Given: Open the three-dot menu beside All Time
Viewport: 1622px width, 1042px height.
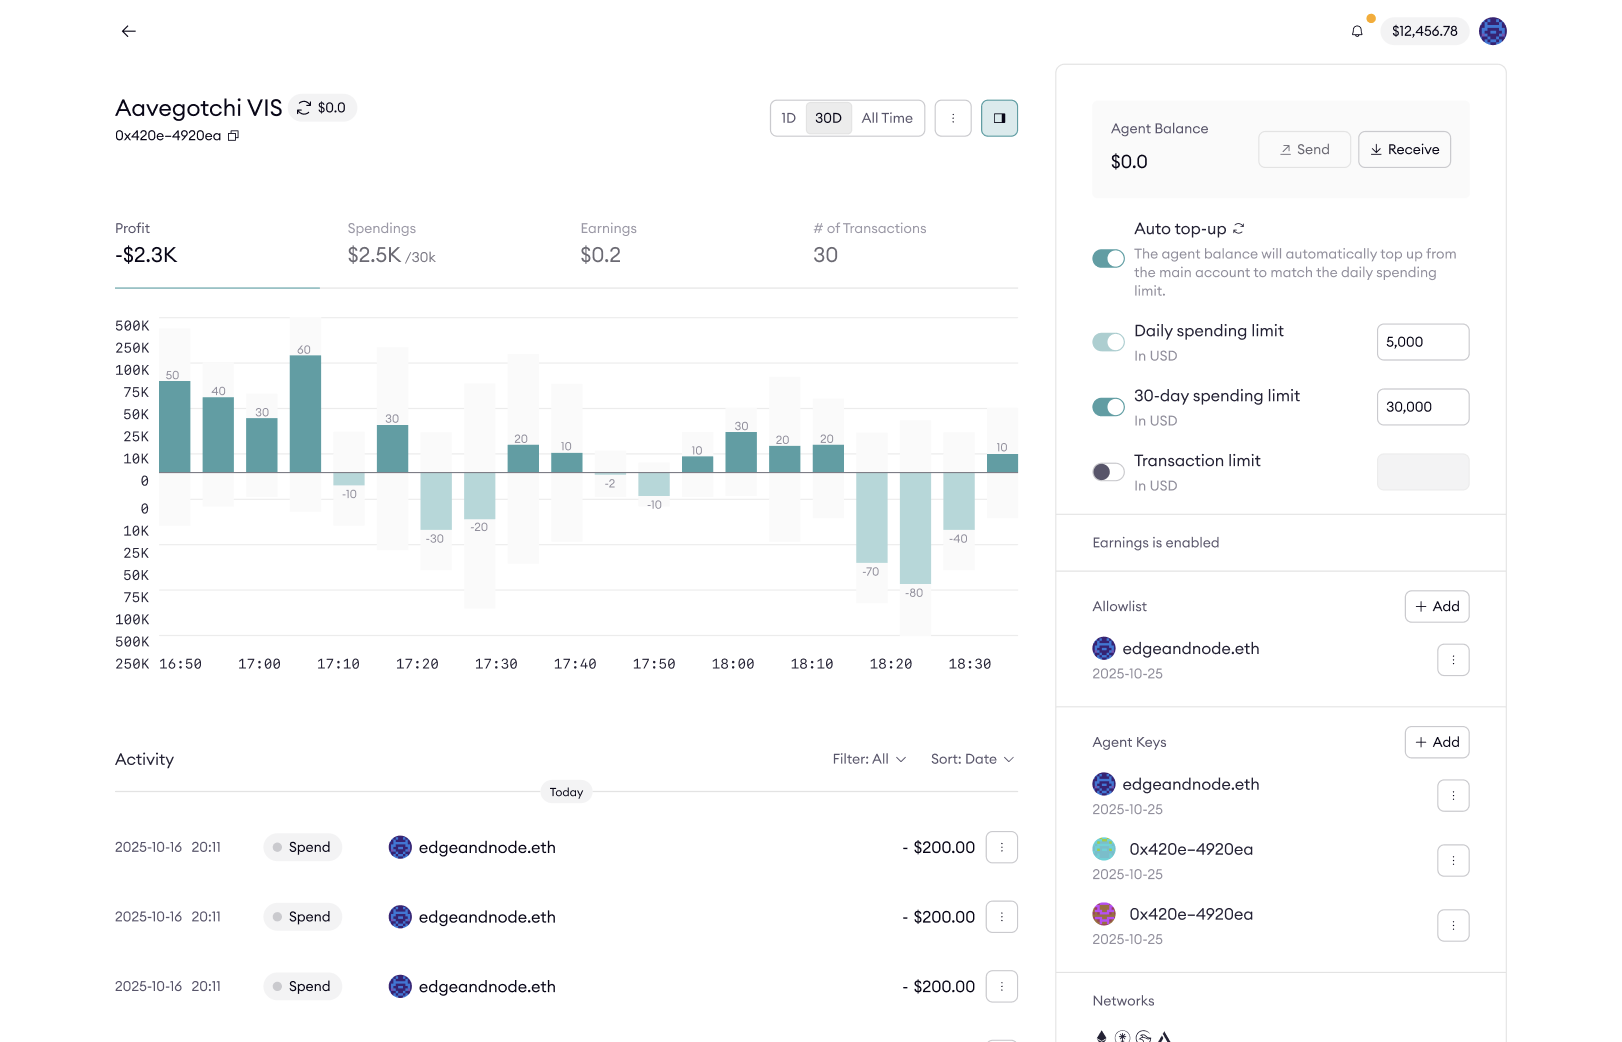Looking at the screenshot, I should click(x=953, y=118).
